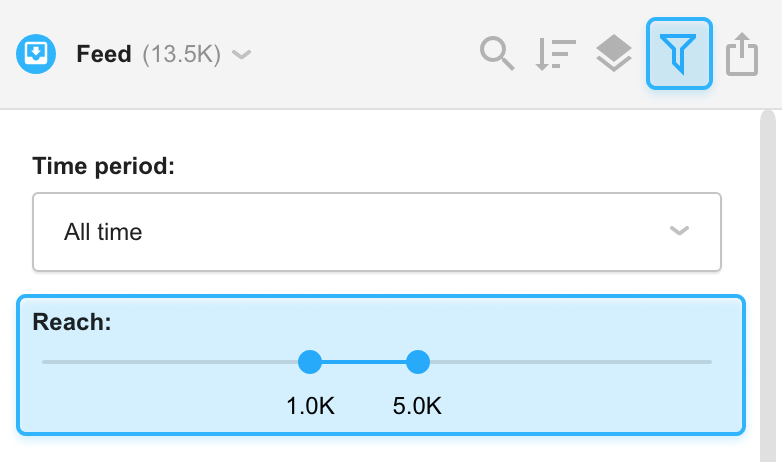782x462 pixels.
Task: Click the search magnifier icon
Action: point(497,53)
